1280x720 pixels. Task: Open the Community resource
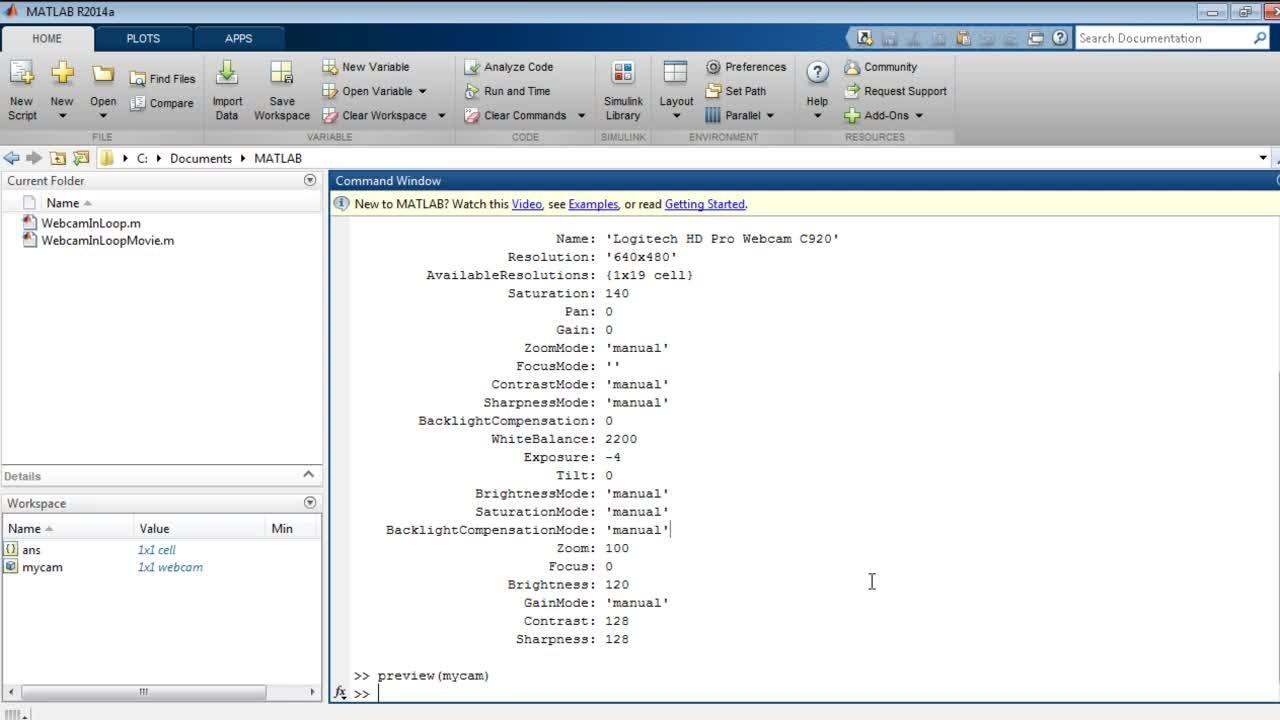(x=881, y=67)
